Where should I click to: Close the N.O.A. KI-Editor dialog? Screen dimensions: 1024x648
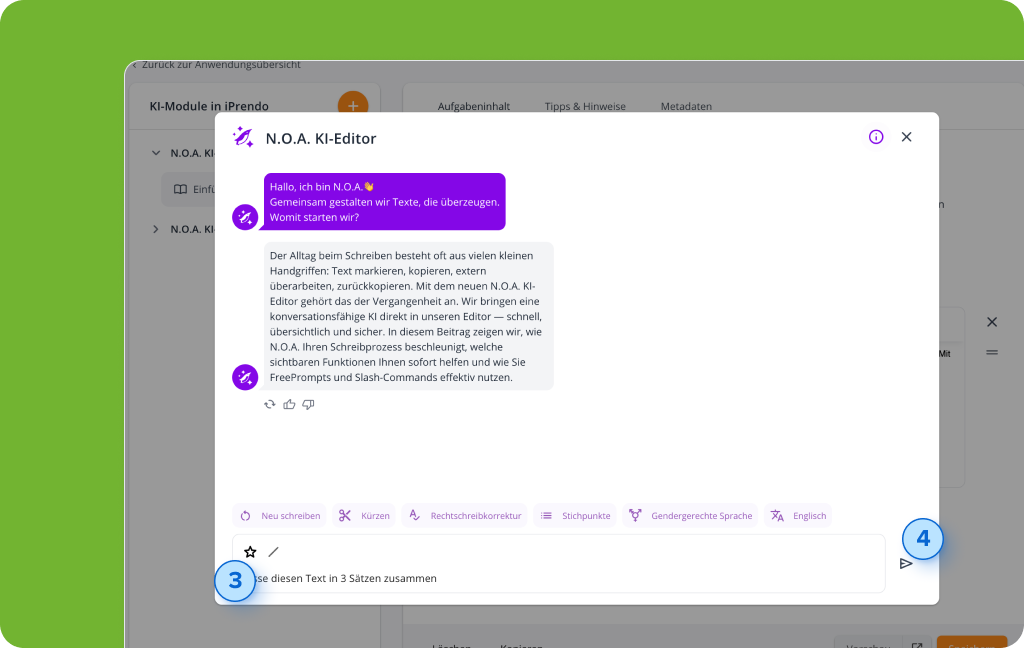tap(906, 137)
